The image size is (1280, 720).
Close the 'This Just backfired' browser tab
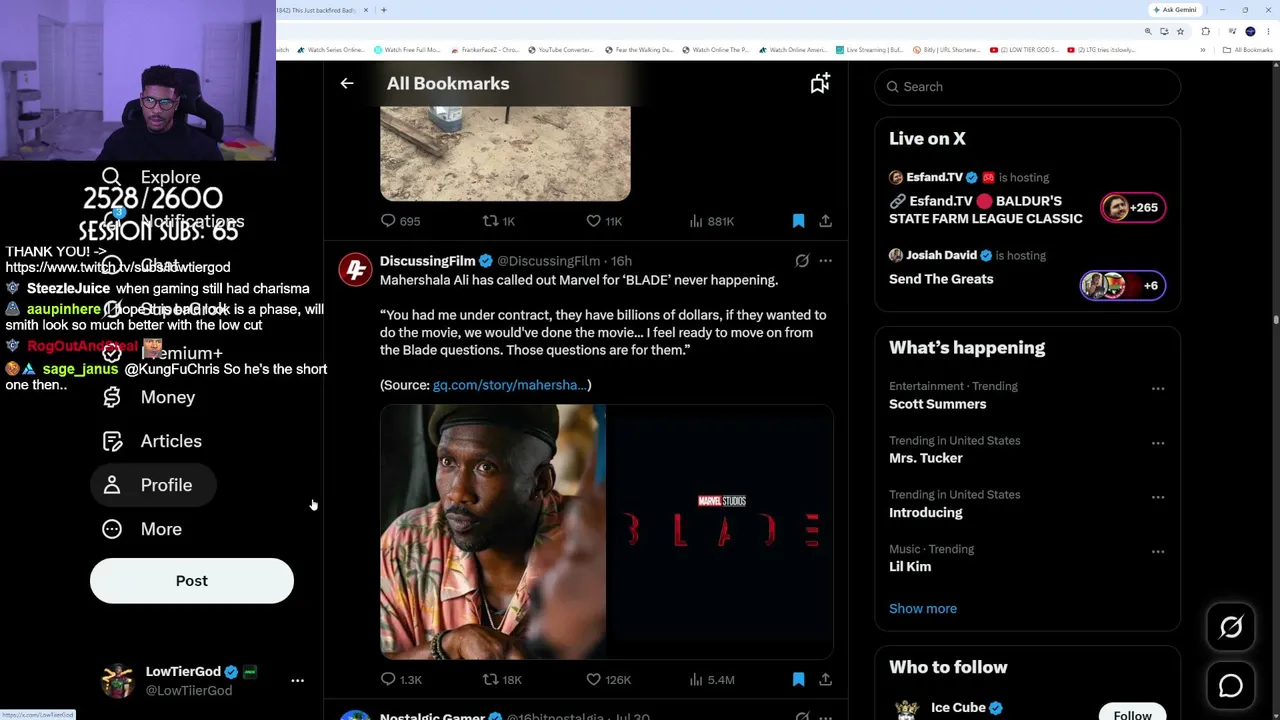click(x=366, y=10)
